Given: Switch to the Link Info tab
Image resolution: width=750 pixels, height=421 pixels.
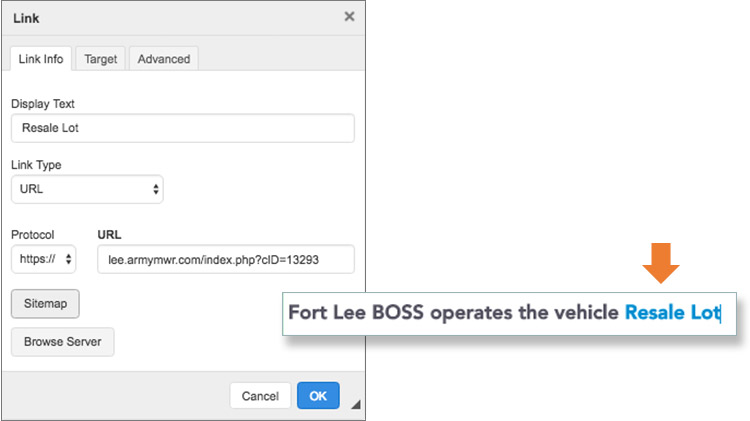Looking at the screenshot, I should click(x=41, y=59).
